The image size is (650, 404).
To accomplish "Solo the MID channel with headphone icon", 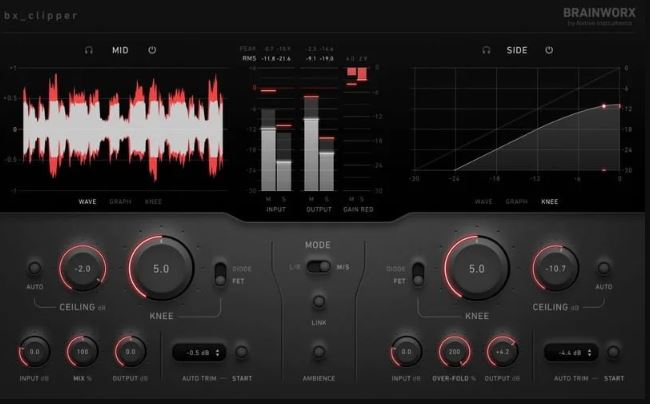I will click(89, 50).
